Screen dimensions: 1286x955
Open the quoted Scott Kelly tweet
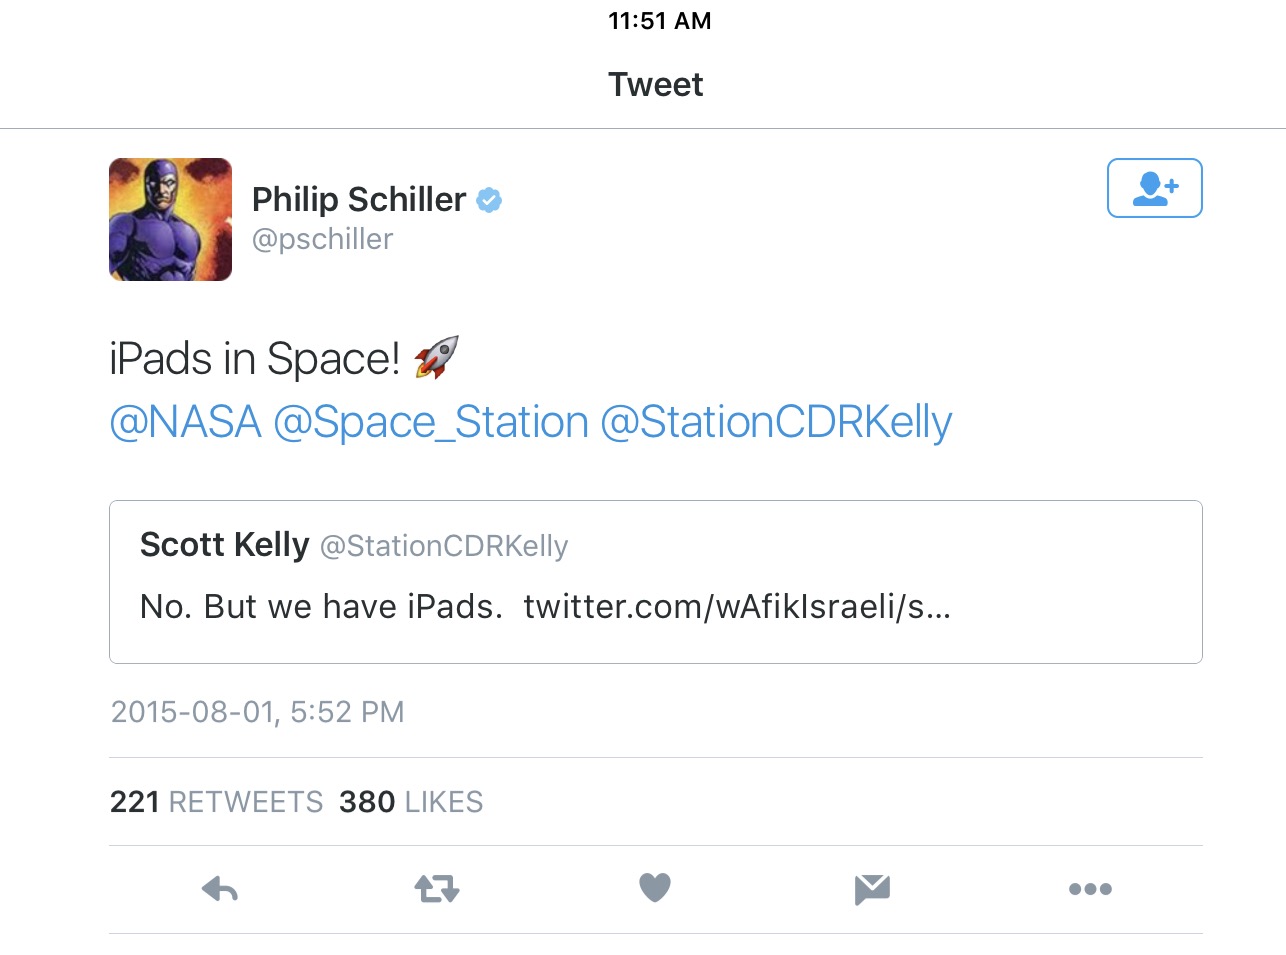tap(656, 582)
